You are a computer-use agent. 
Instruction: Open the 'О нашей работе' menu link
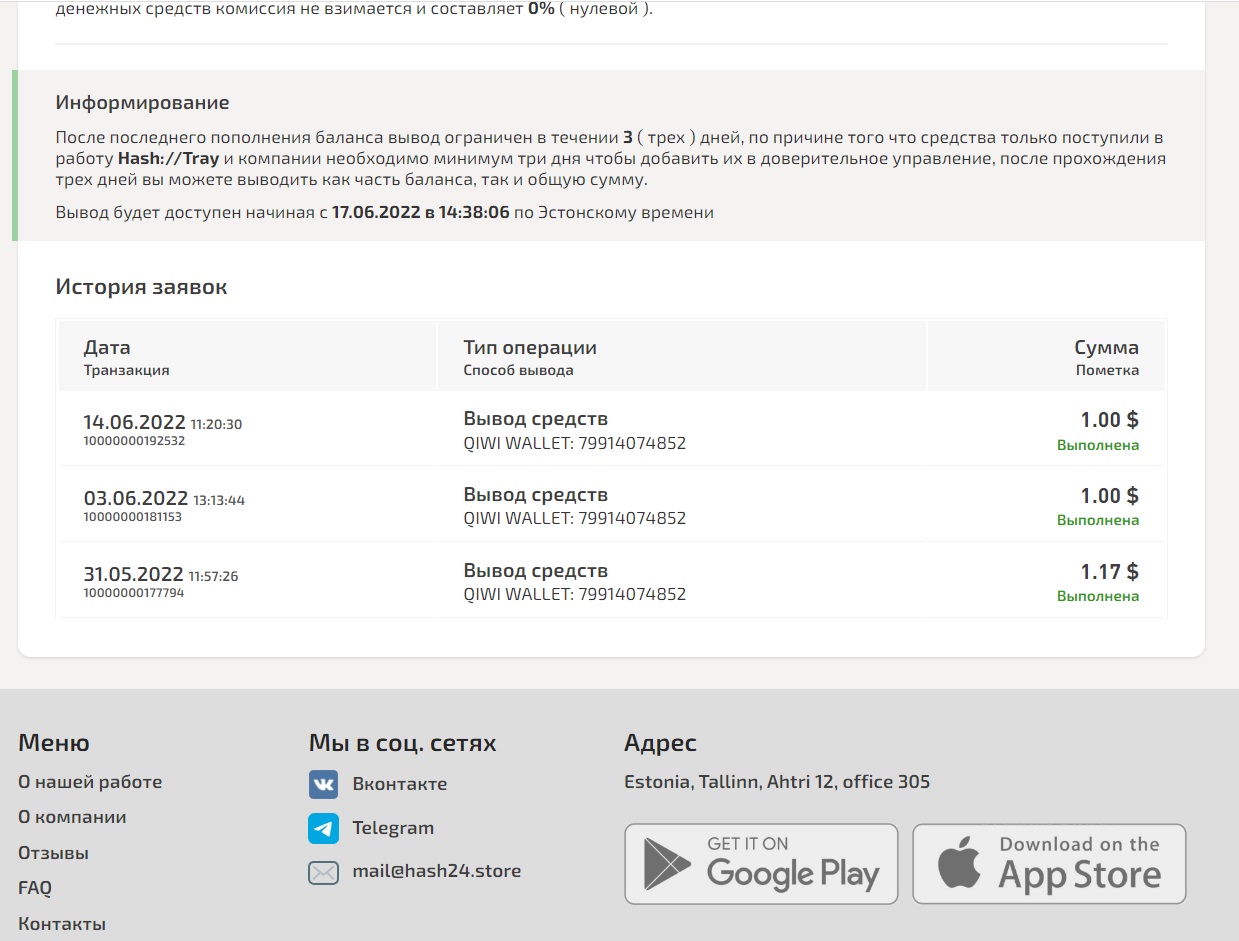tap(90, 782)
